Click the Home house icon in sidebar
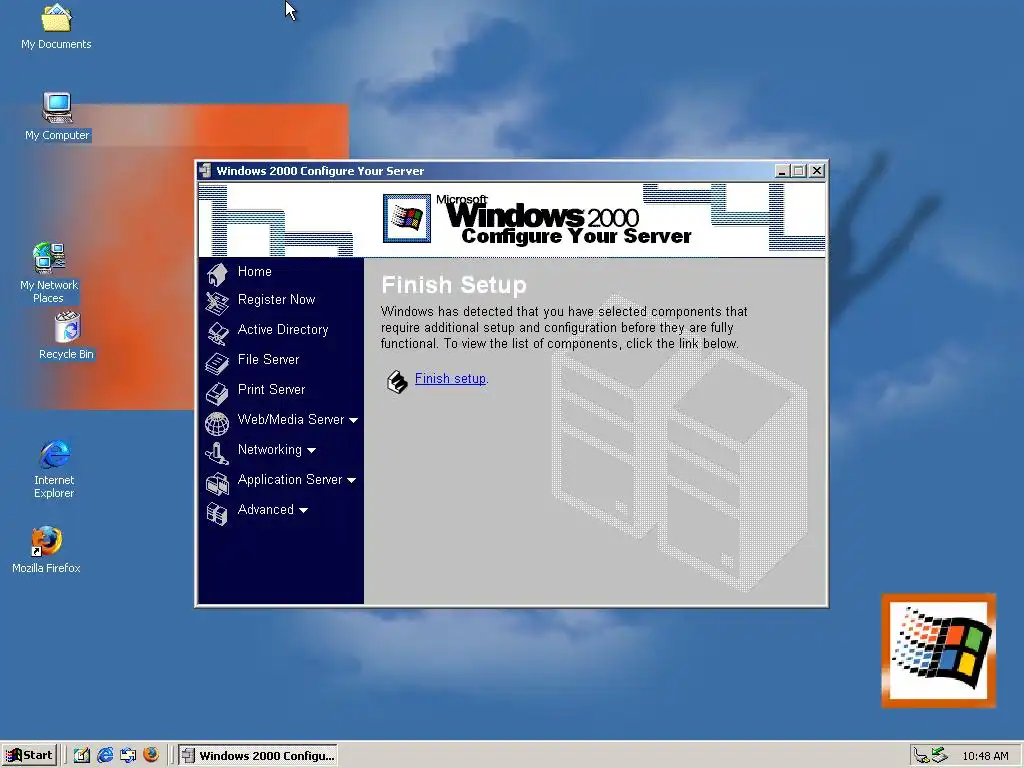Screen dimensions: 1024x768 pos(217,274)
